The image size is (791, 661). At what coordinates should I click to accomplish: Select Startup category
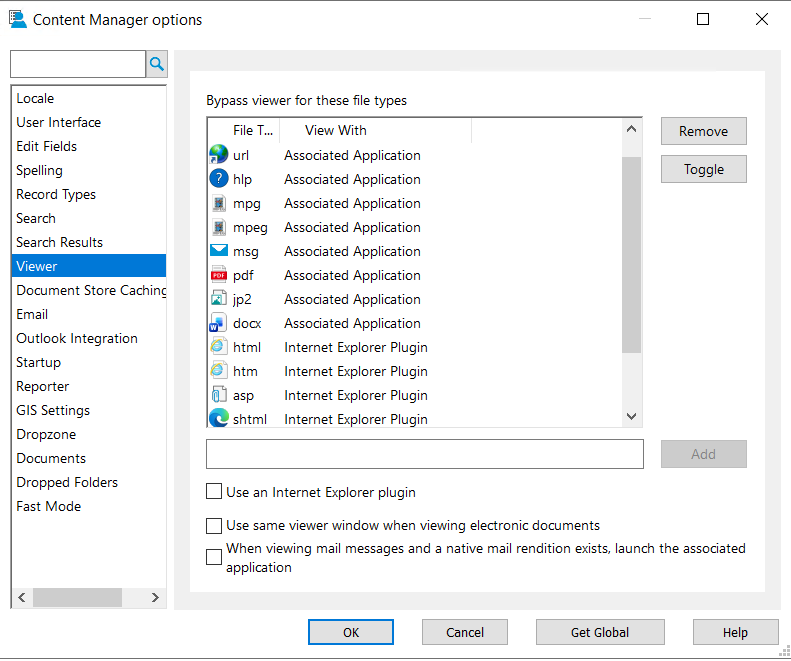[89, 362]
